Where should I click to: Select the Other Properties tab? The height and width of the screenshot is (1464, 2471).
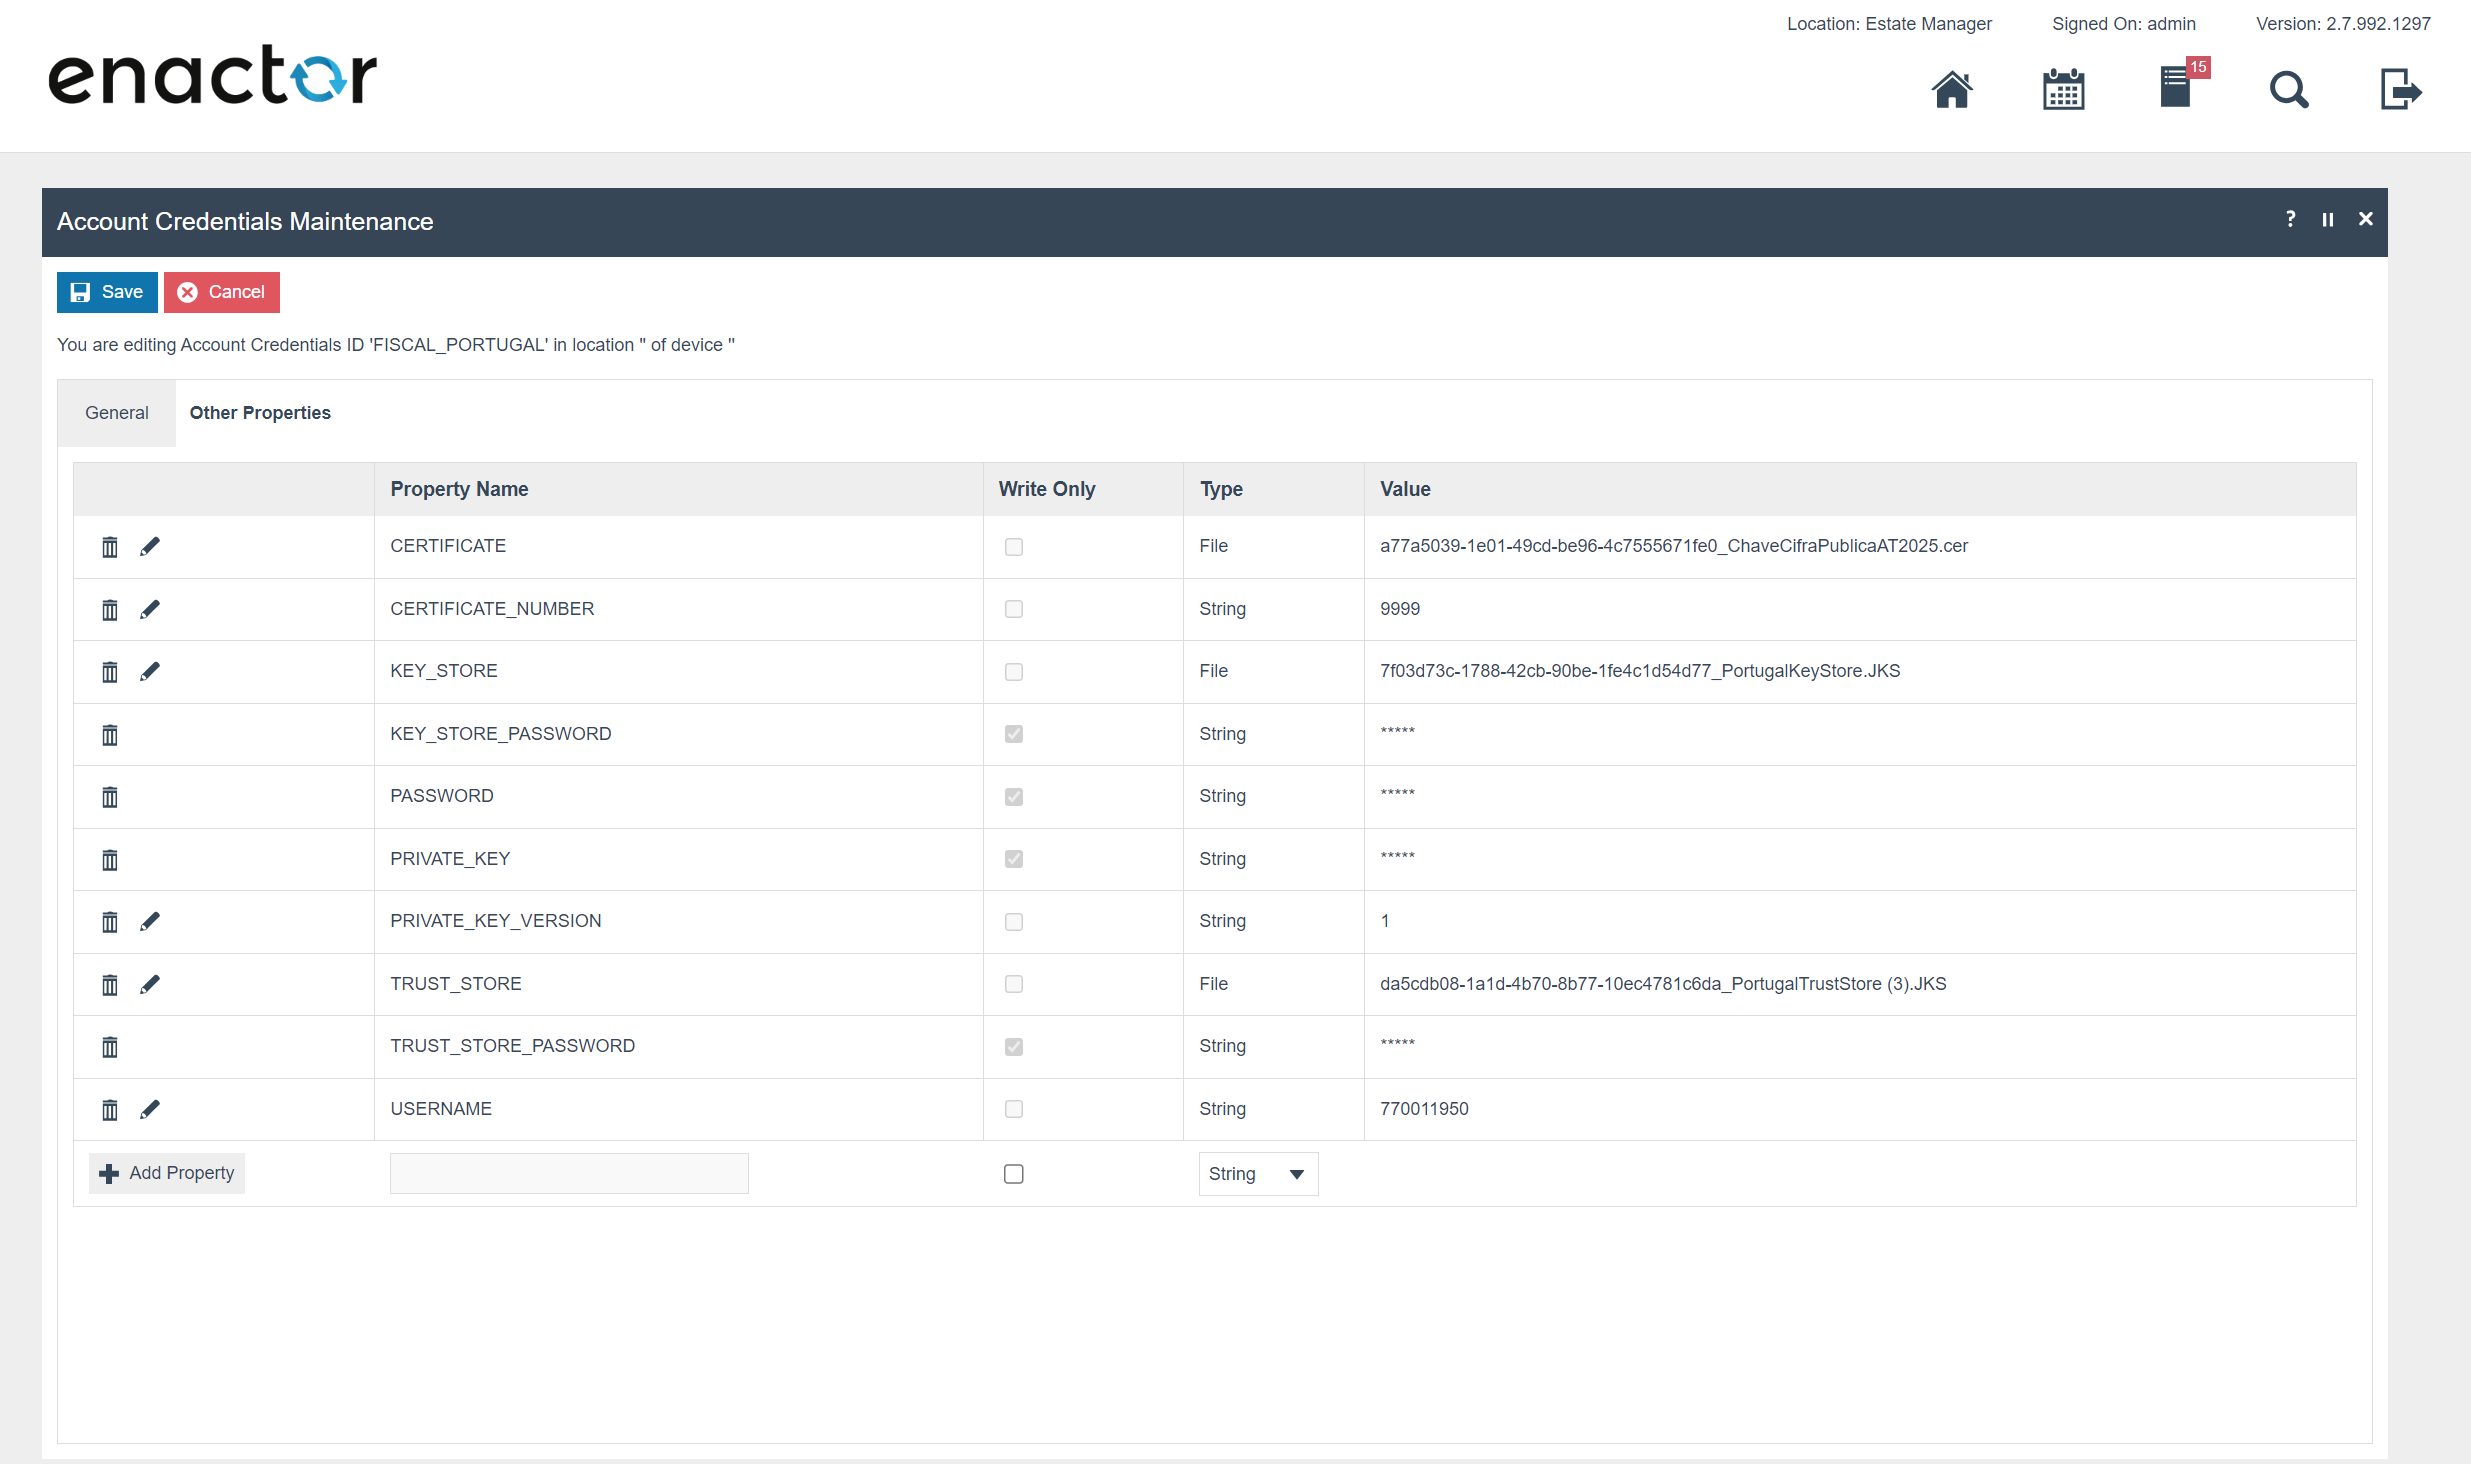point(260,413)
